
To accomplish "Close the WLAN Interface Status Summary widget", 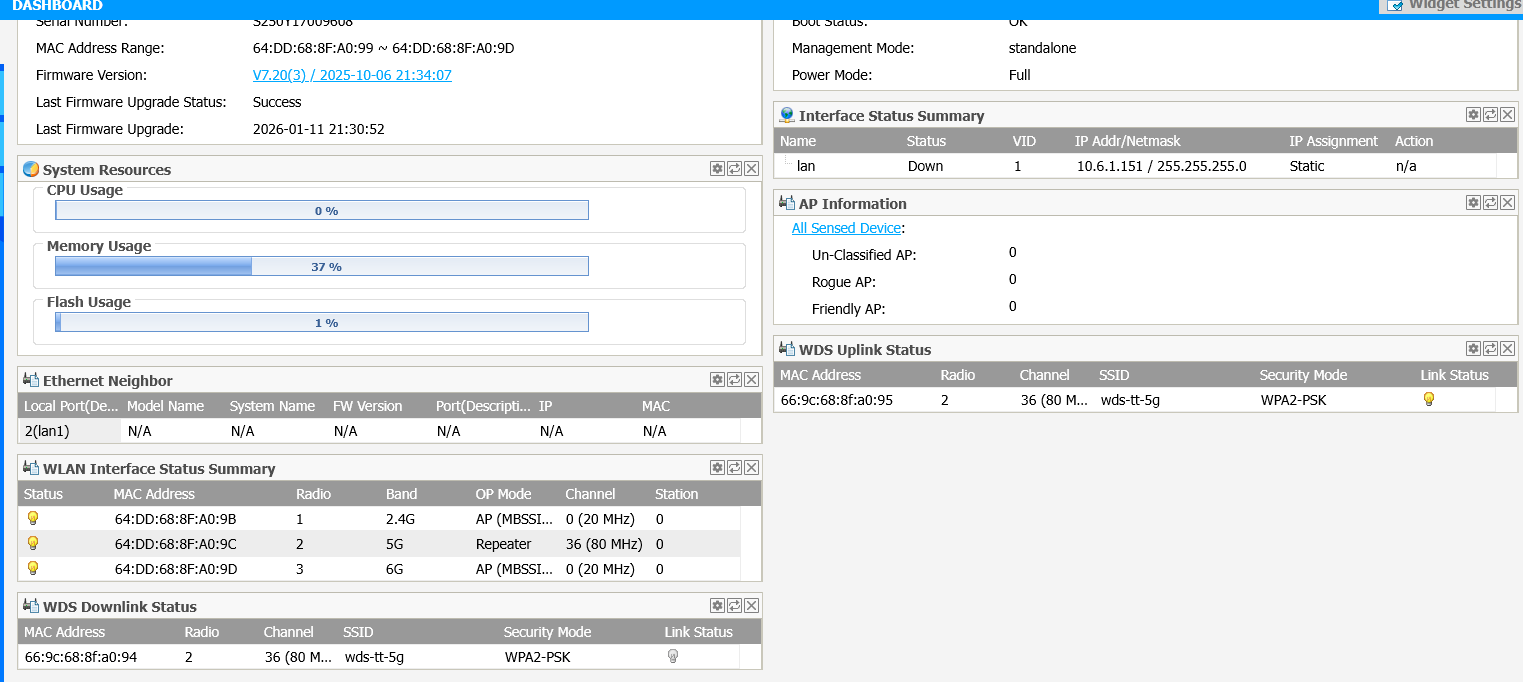I will pyautogui.click(x=751, y=468).
